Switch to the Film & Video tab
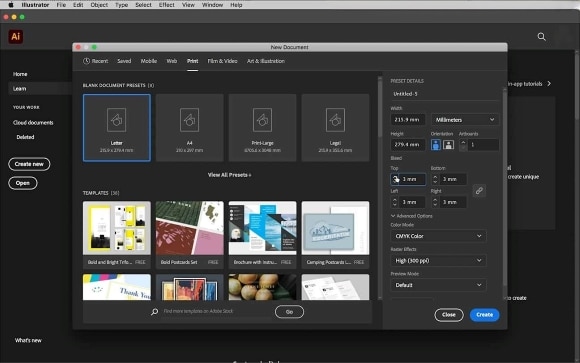Screen dimensions: 580x363 coord(222,61)
